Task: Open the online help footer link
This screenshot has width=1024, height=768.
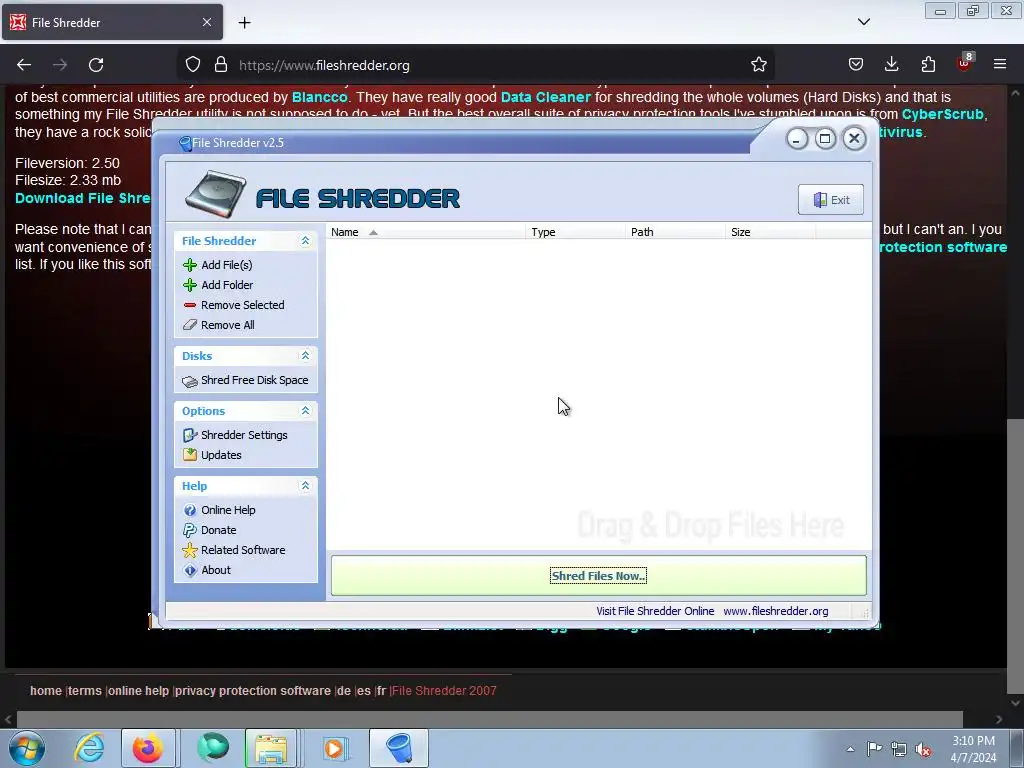Action: coord(138,691)
